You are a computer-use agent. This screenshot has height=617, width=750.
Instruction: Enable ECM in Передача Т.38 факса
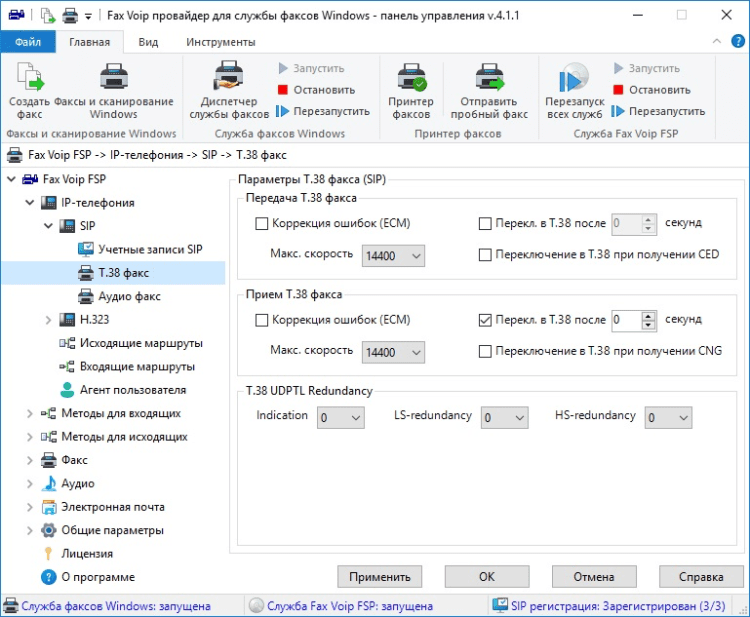click(x=262, y=223)
